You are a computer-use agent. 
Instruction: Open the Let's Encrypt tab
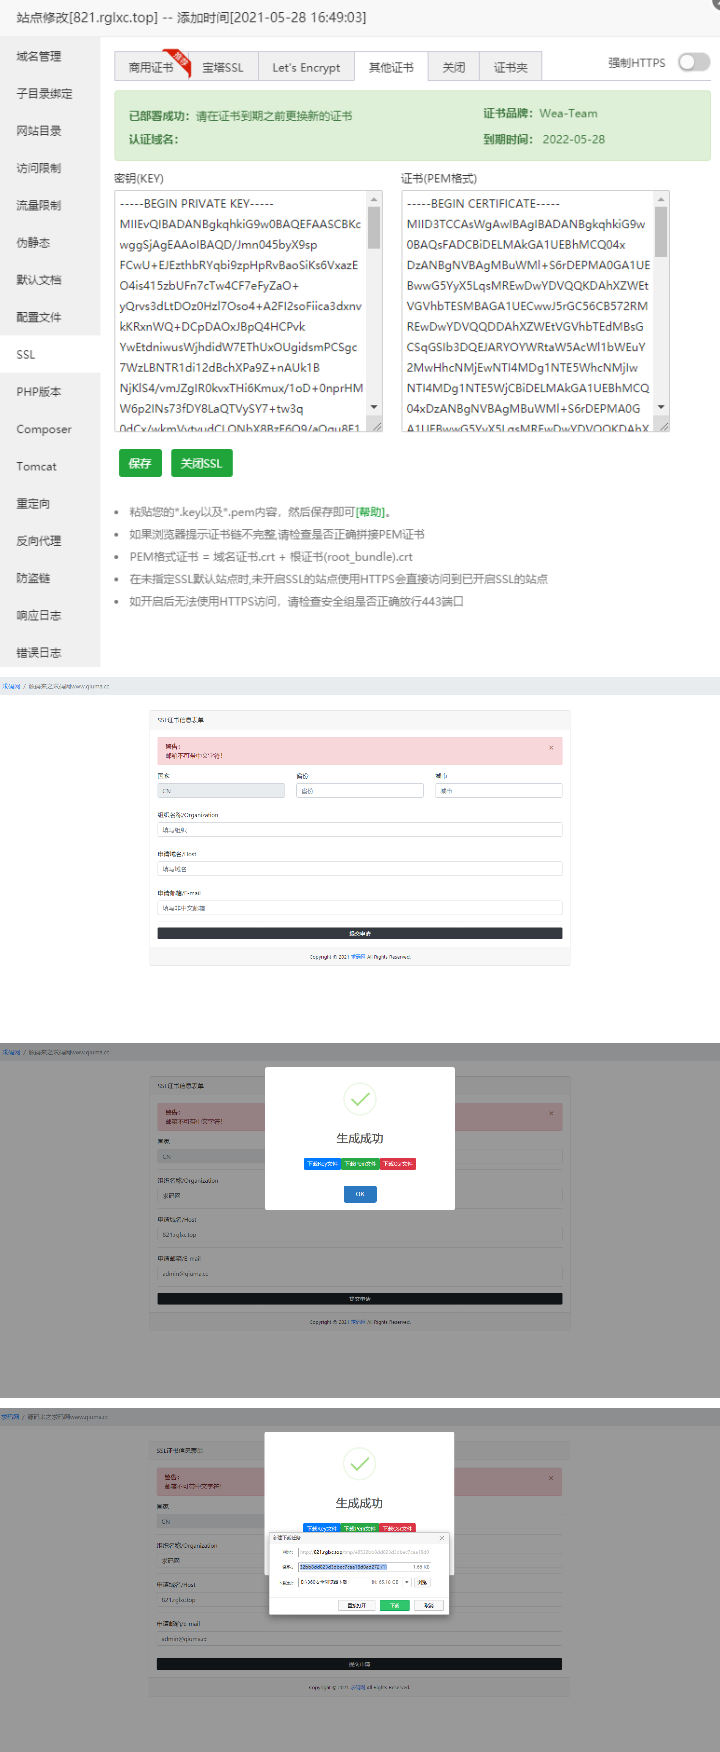point(306,67)
